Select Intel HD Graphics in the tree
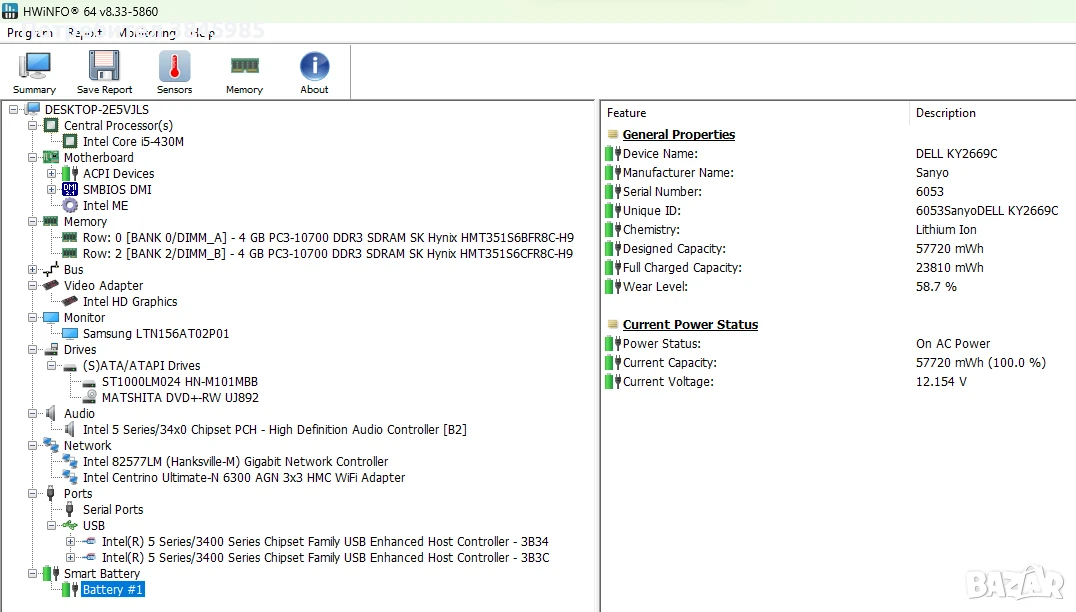 130,301
